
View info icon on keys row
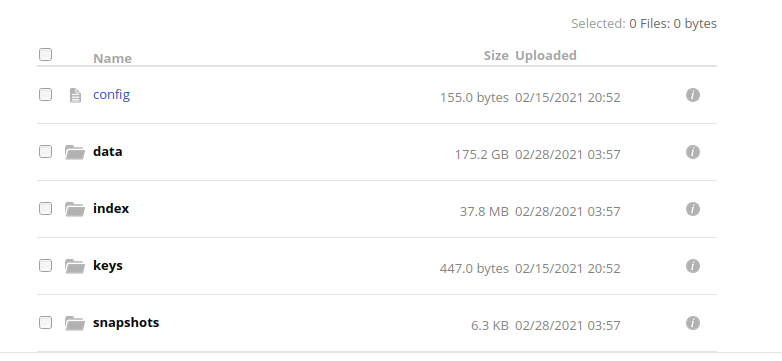pyautogui.click(x=693, y=266)
